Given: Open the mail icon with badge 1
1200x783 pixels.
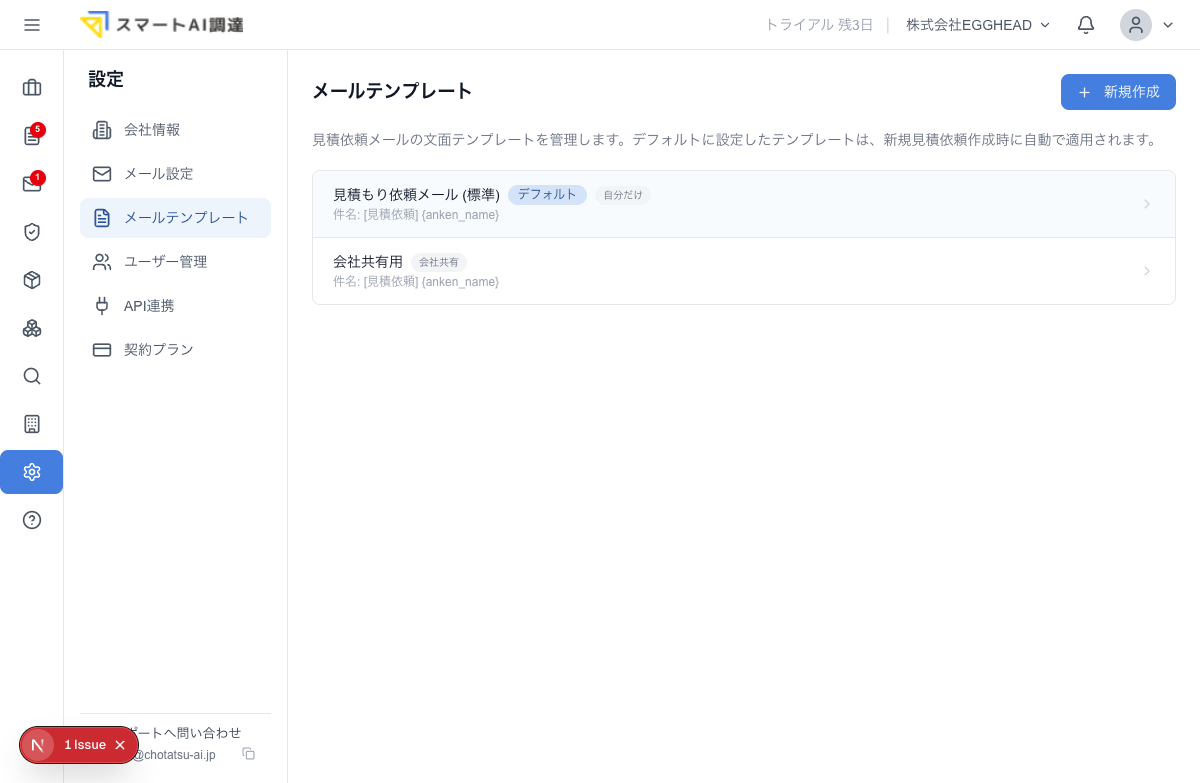Looking at the screenshot, I should tap(32, 184).
